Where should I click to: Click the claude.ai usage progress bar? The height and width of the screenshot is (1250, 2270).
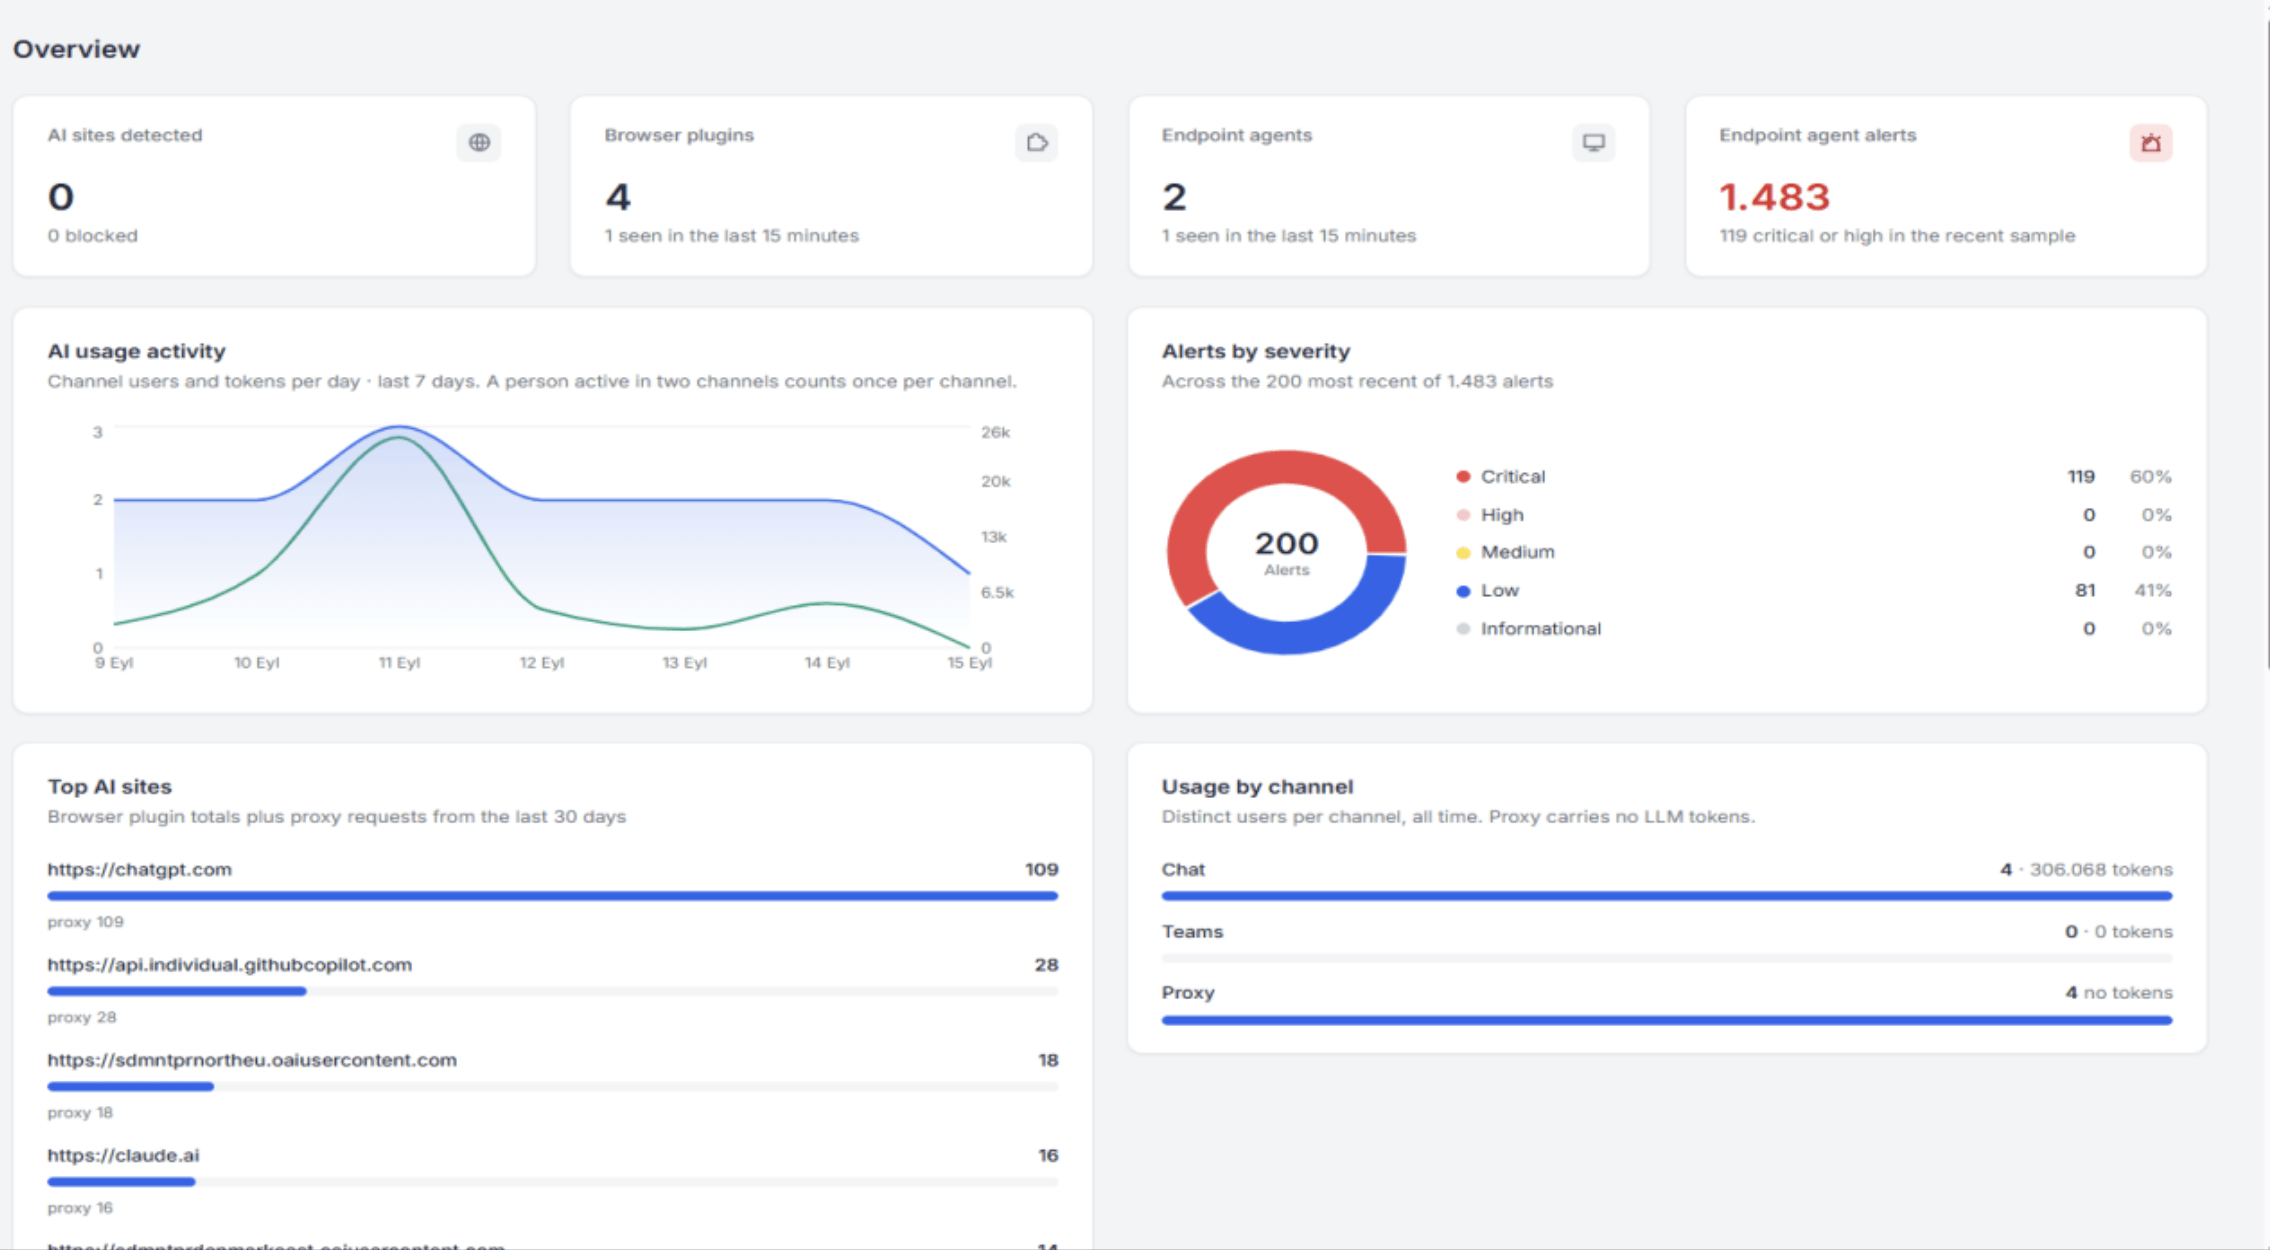(x=552, y=1182)
